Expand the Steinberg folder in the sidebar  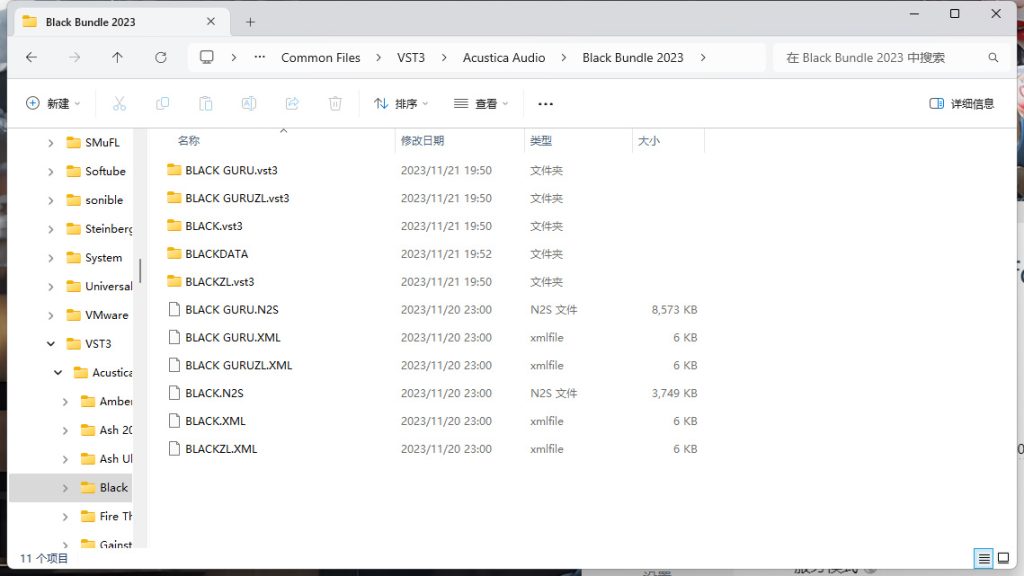click(51, 229)
